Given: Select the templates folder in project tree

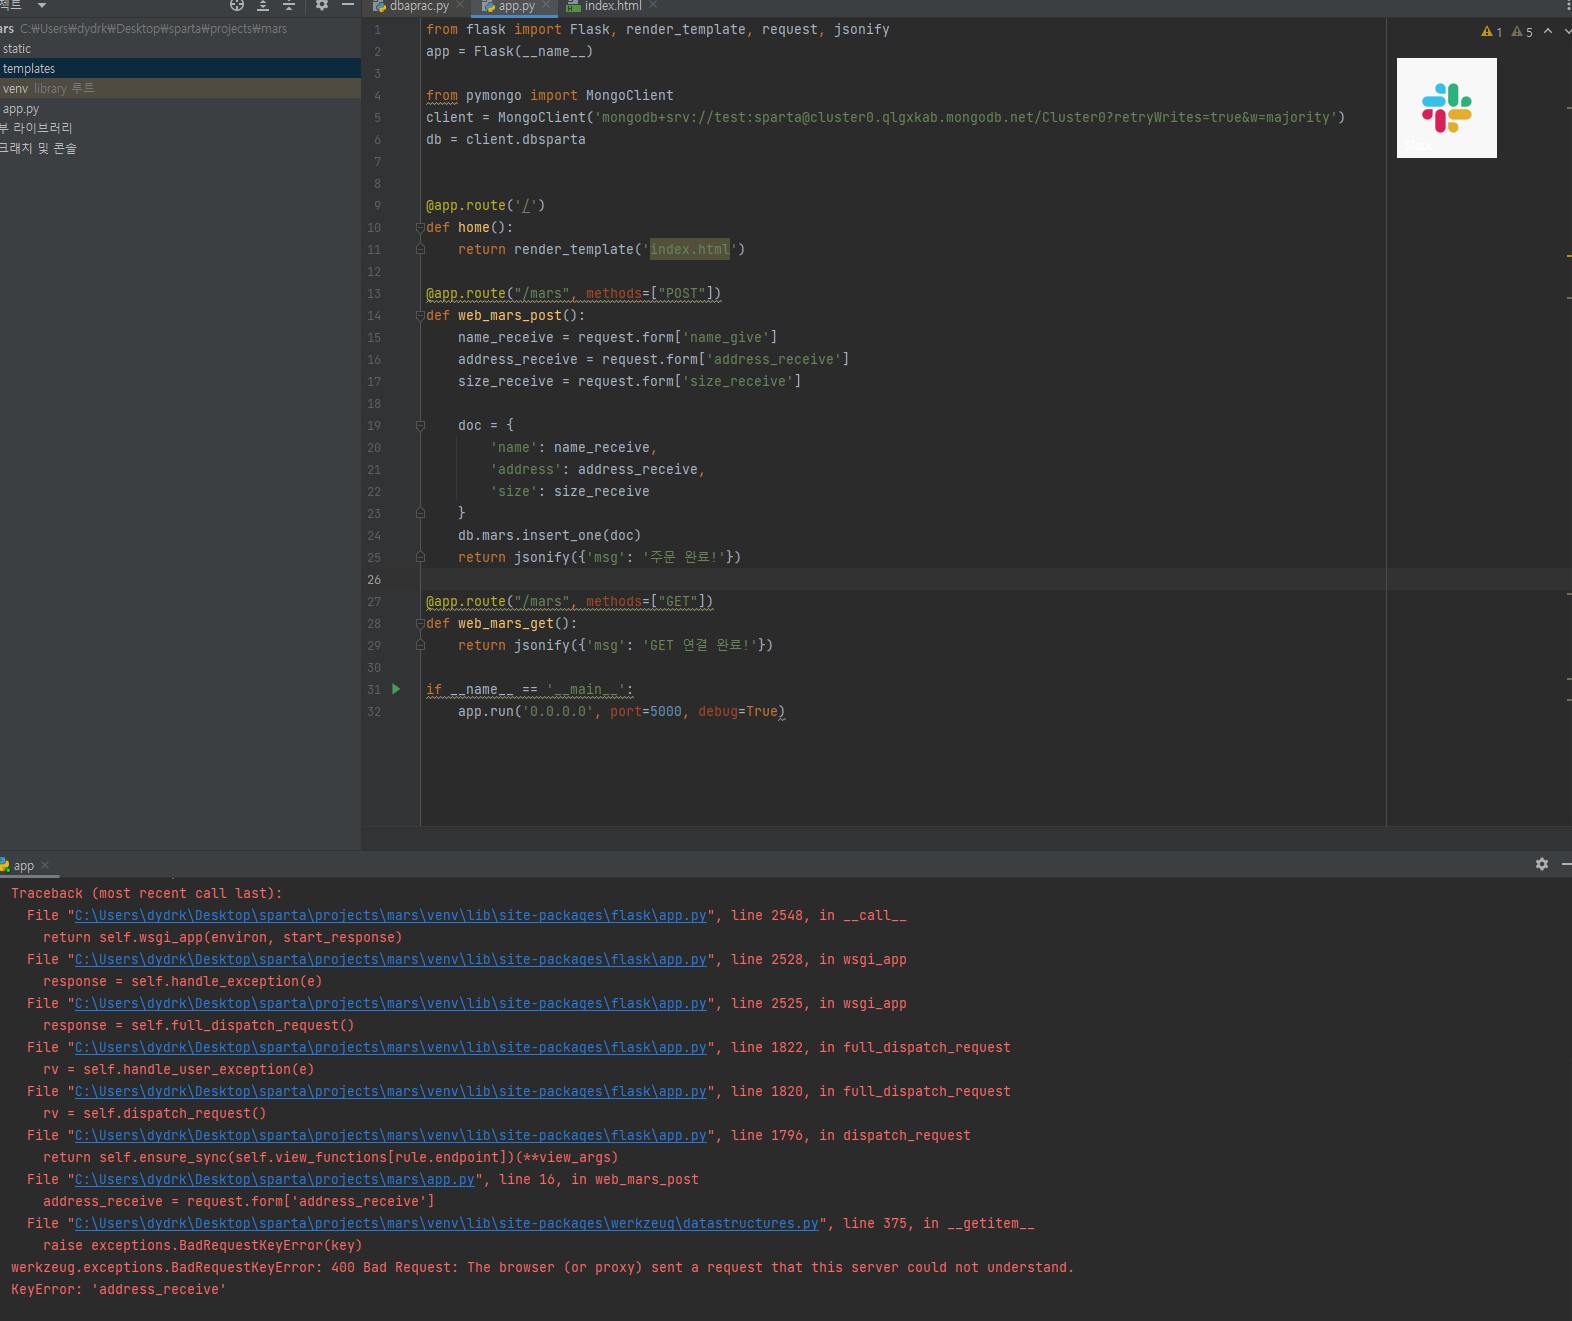Looking at the screenshot, I should tap(180, 69).
